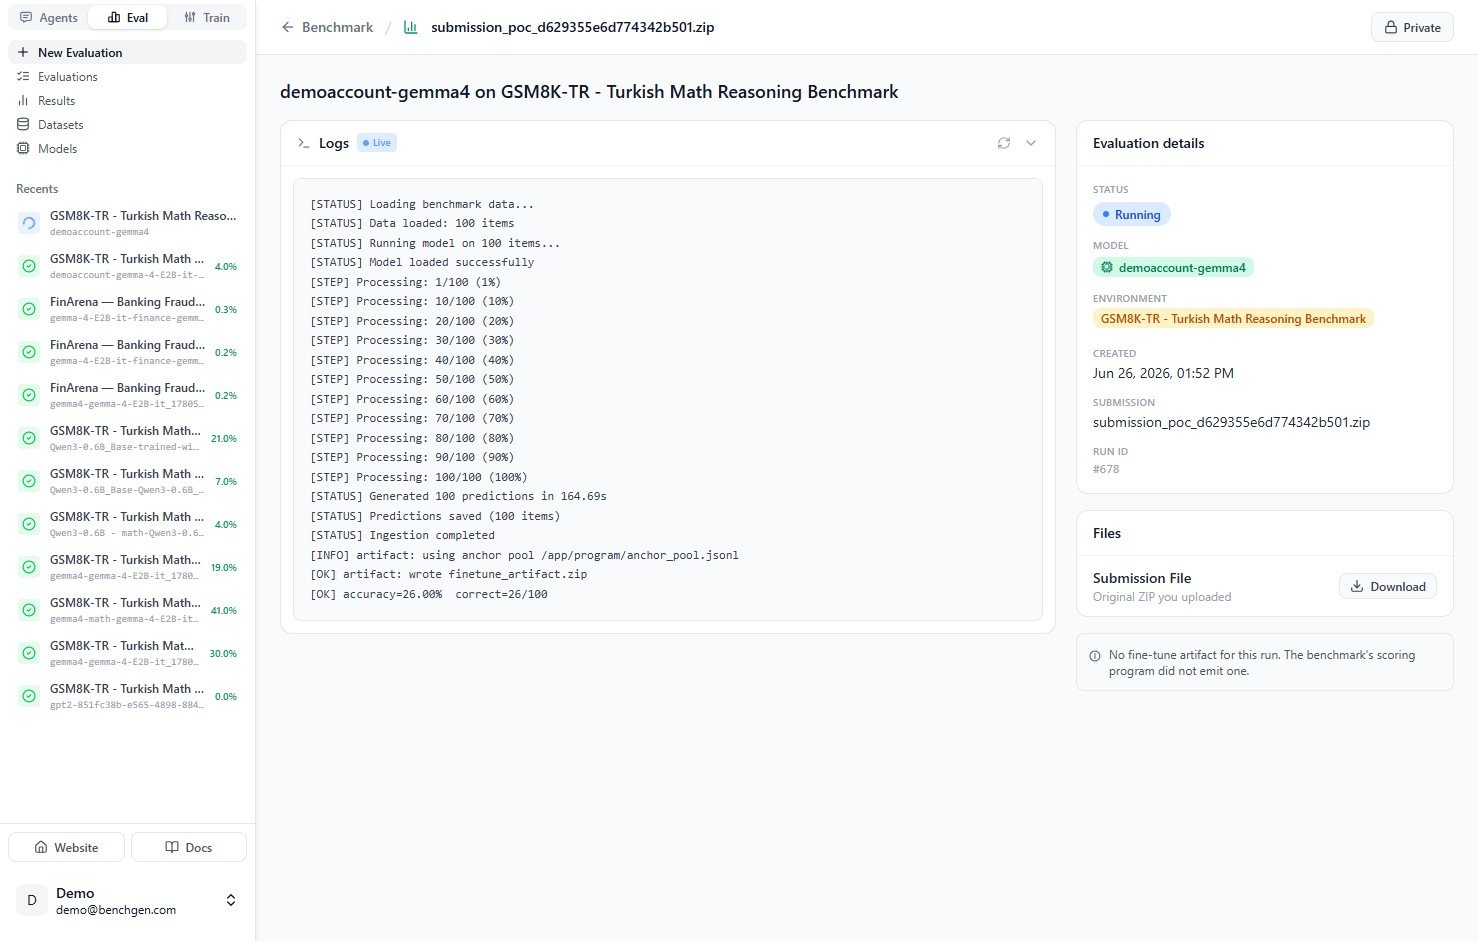Image resolution: width=1478 pixels, height=941 pixels.
Task: Click the Demo avatar D
Action: pos(32,900)
